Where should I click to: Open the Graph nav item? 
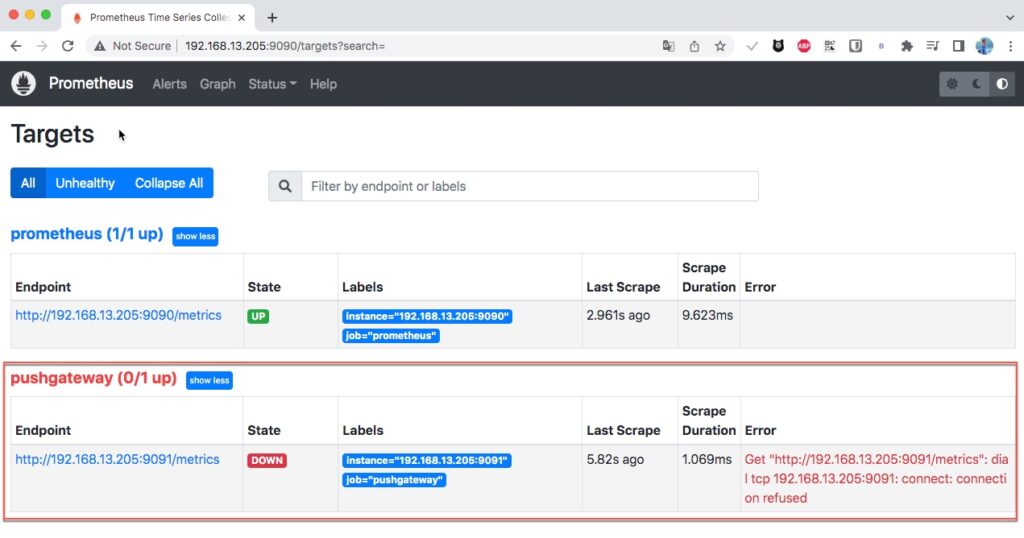coord(217,84)
